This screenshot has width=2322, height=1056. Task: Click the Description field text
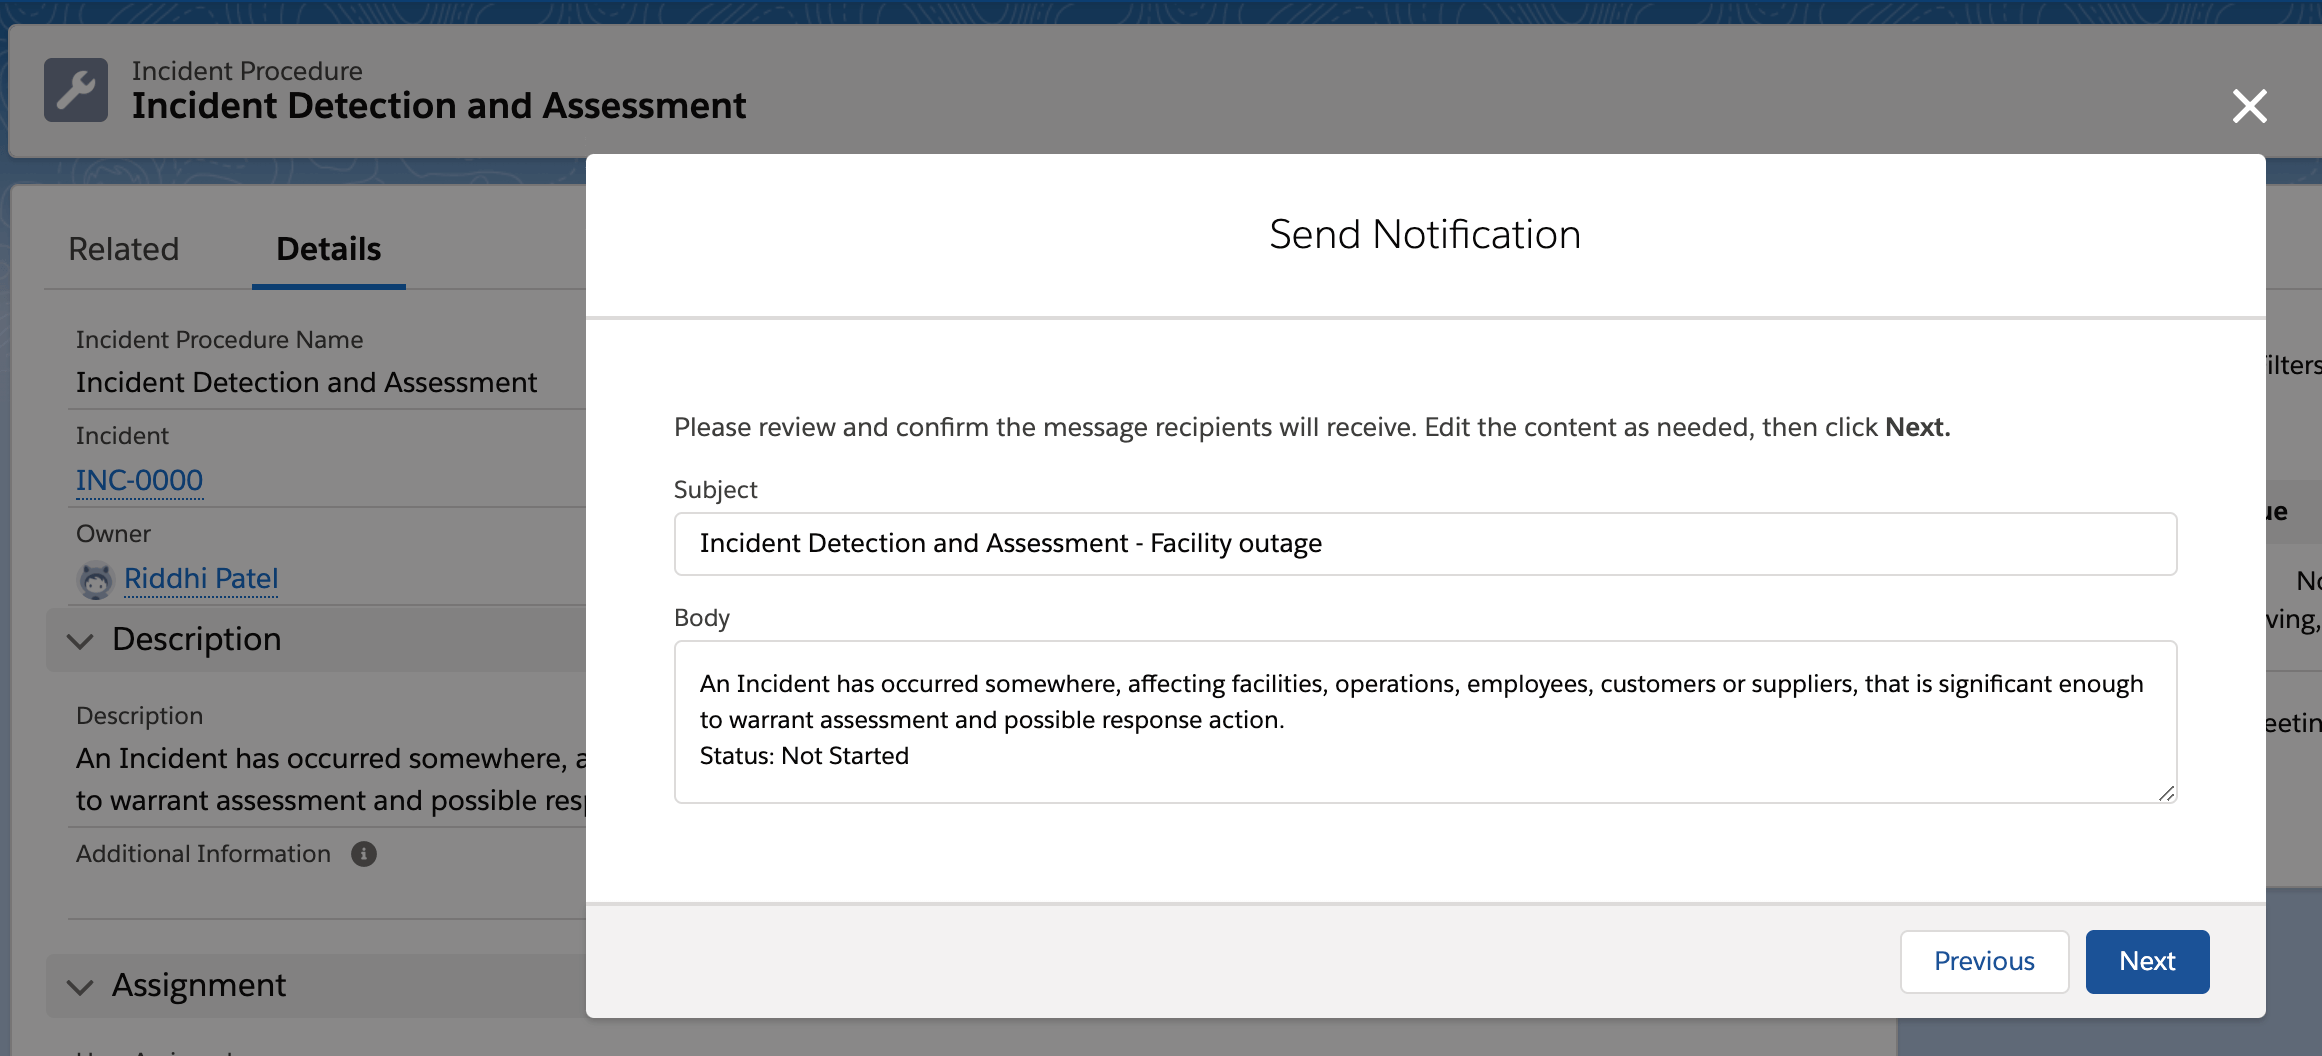331,779
